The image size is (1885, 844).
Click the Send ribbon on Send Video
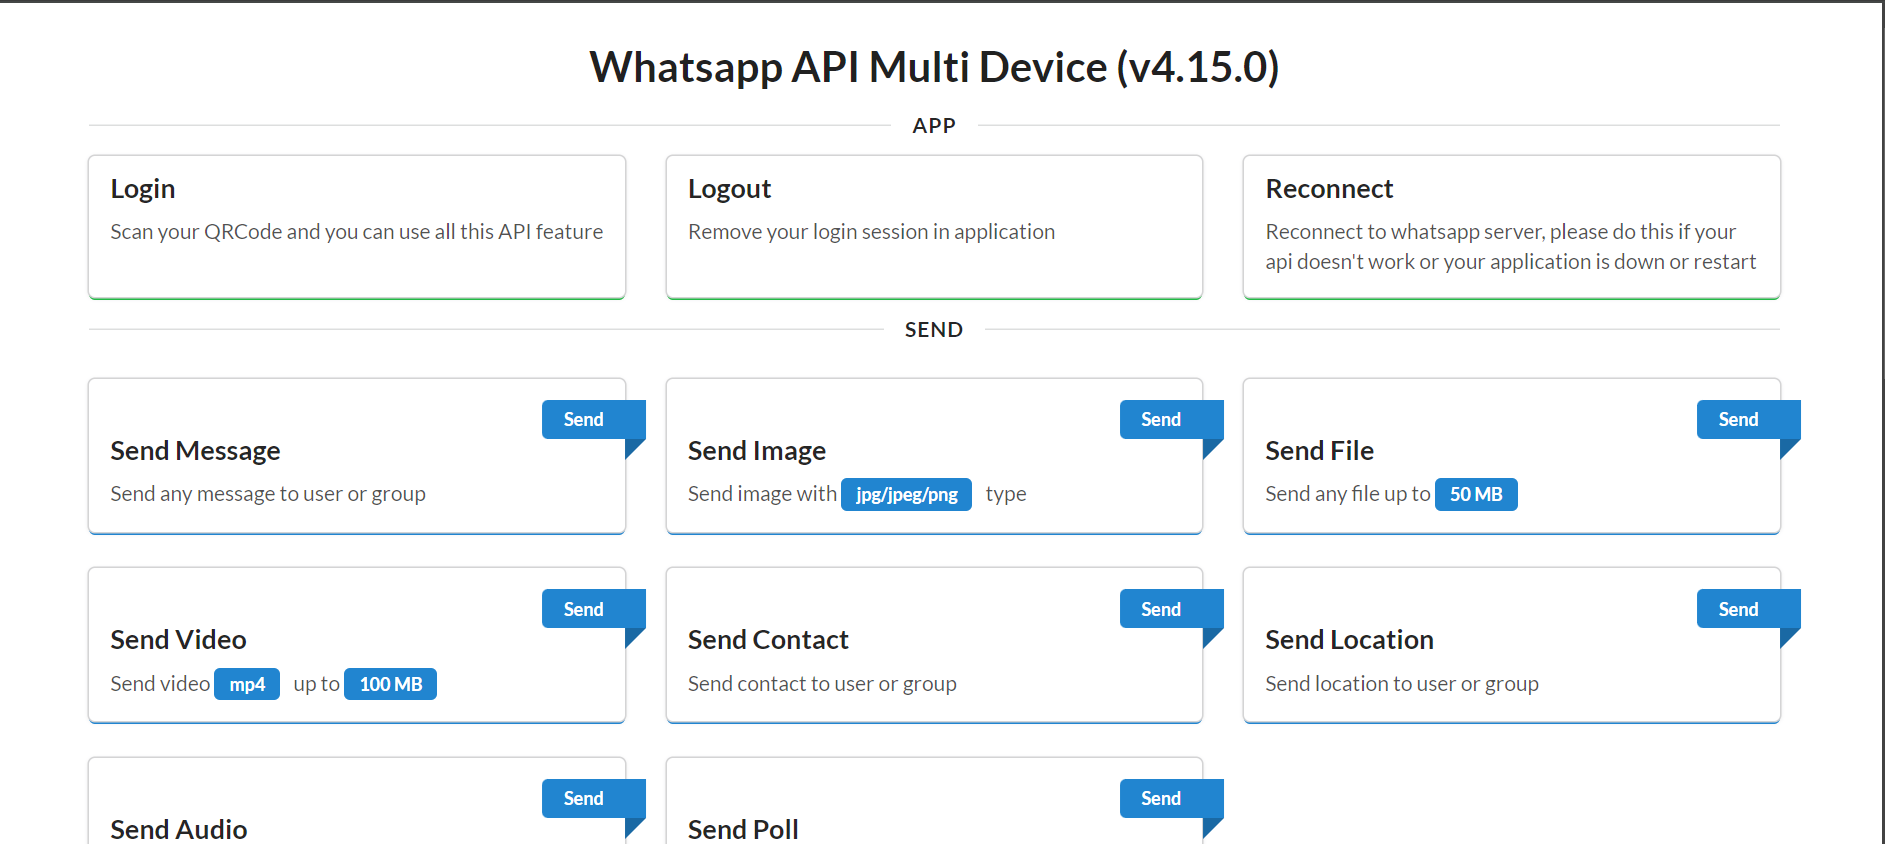click(584, 609)
